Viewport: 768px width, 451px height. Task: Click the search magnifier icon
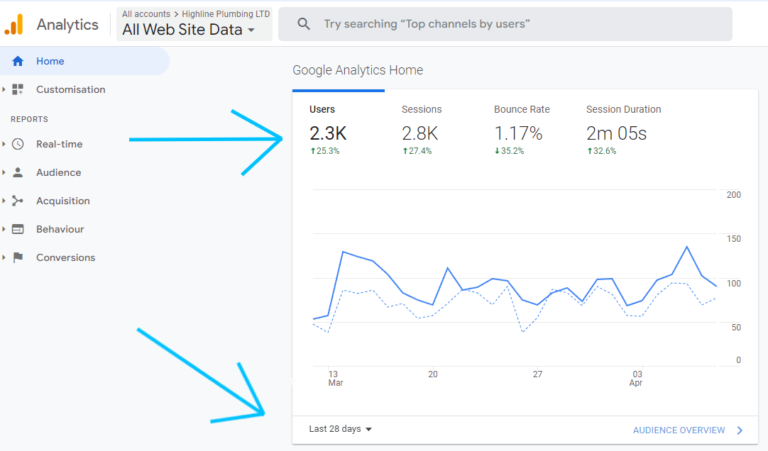304,24
